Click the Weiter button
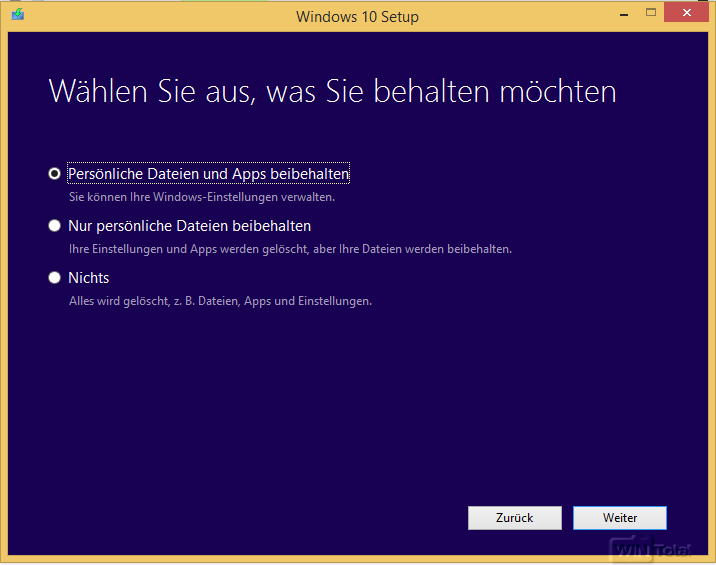Screen dimensions: 716x565 coord(620,517)
